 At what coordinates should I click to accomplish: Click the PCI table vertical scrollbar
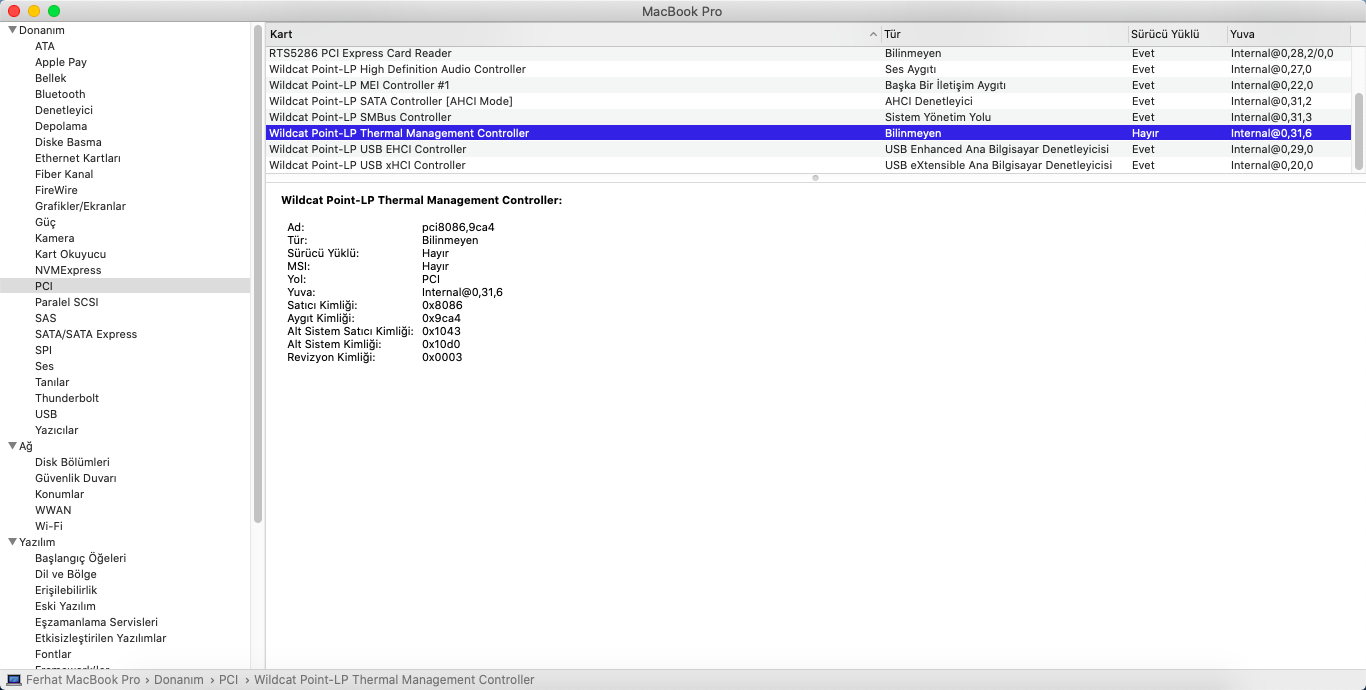coord(1358,130)
